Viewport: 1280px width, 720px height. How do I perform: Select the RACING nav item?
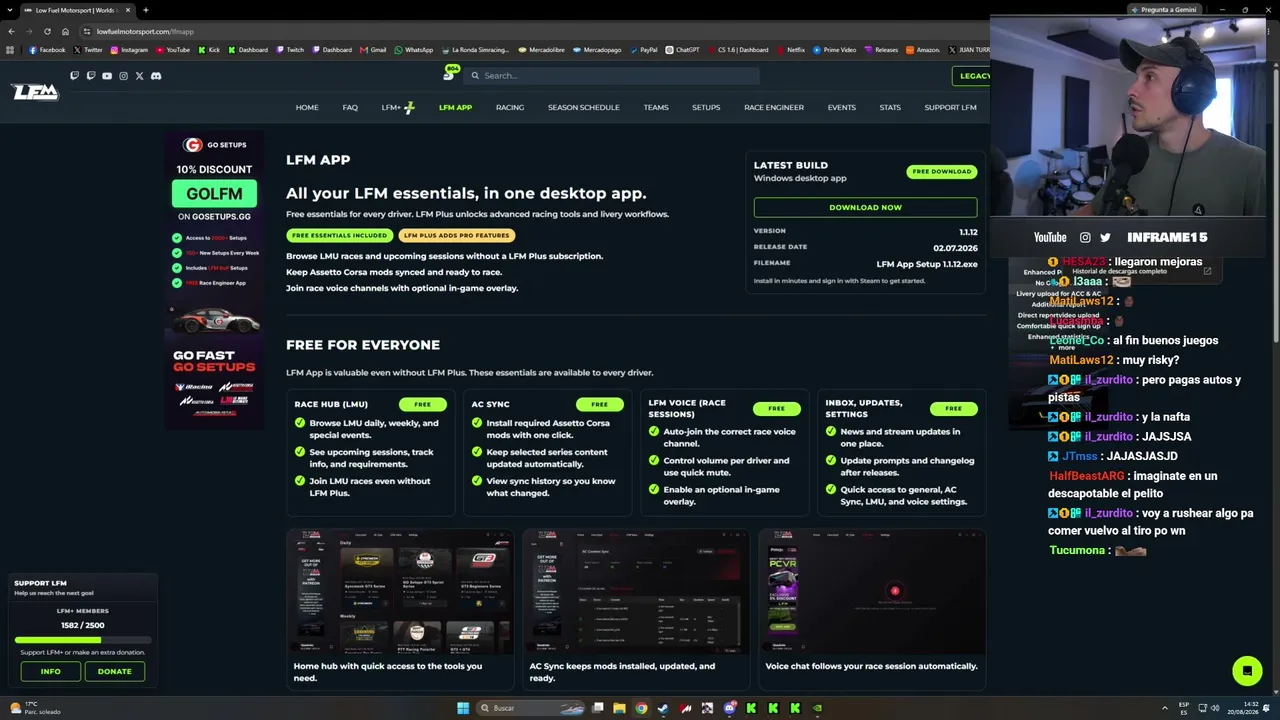pyautogui.click(x=510, y=108)
